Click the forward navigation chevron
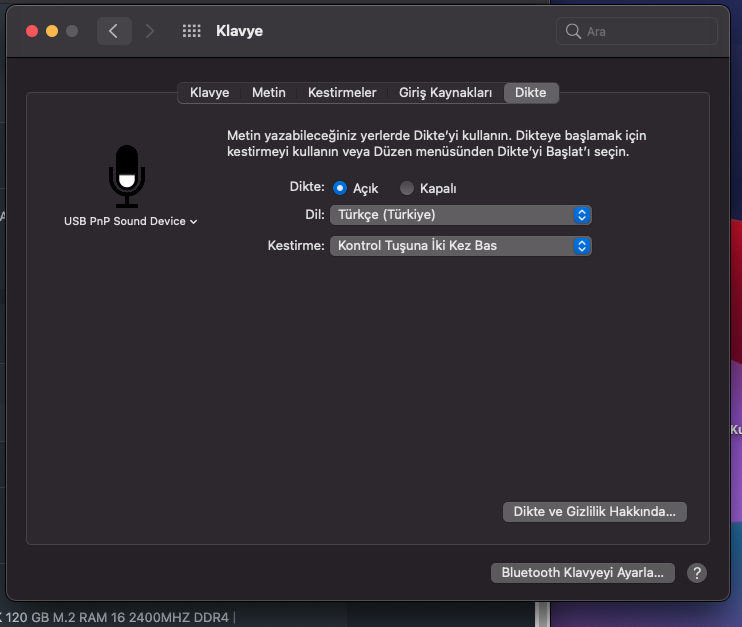Viewport: 742px width, 627px height. 150,31
